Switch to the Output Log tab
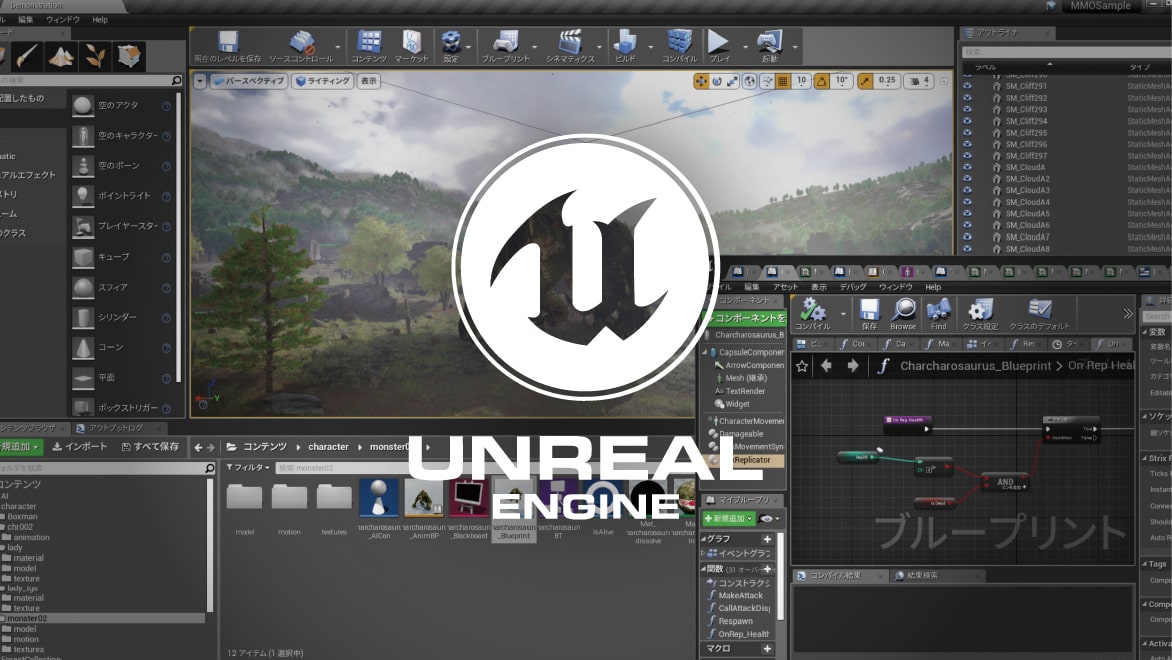 coord(115,428)
